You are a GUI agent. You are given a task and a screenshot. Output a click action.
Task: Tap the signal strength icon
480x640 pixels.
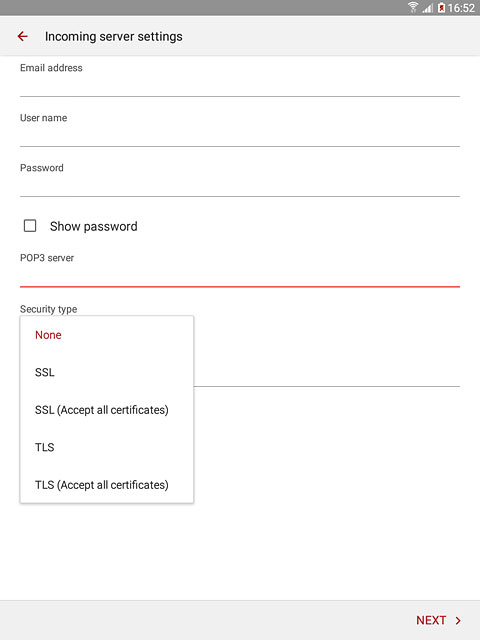(x=427, y=8)
